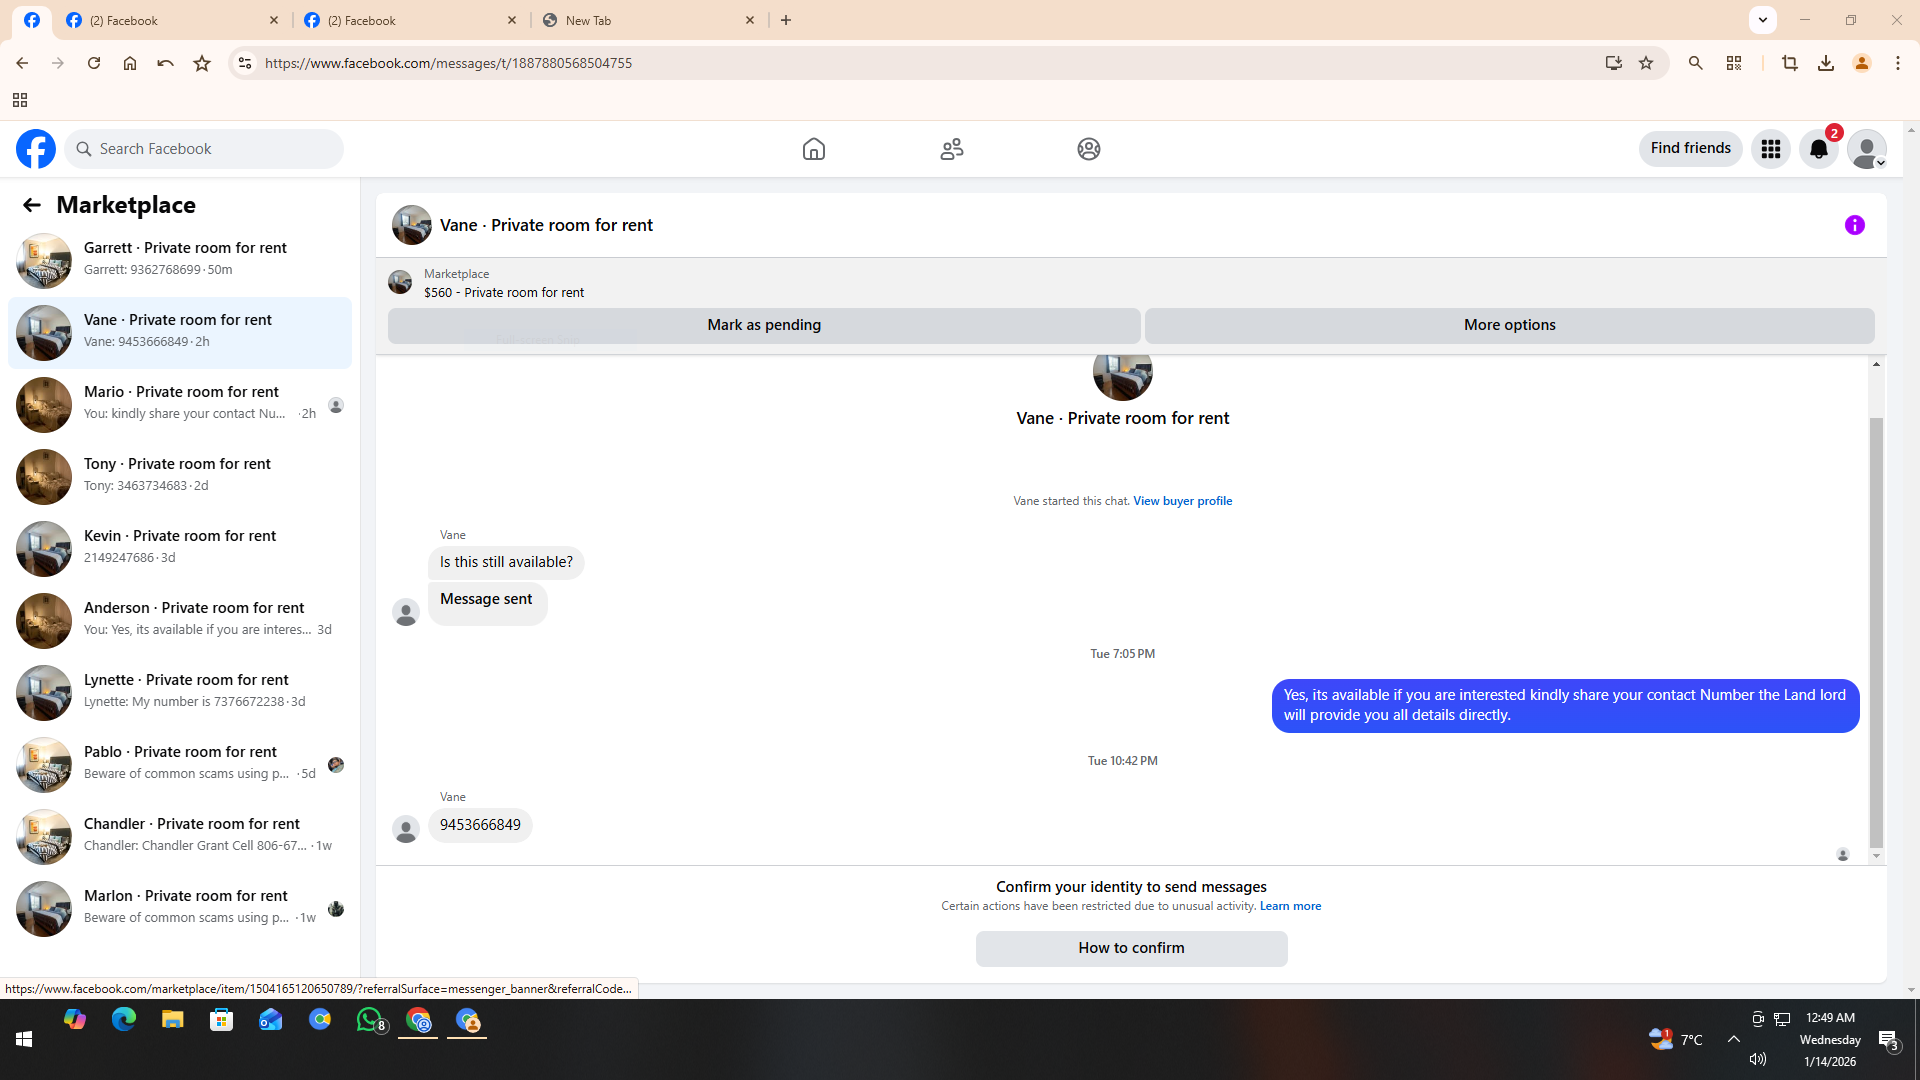Expand the browser tab search dropdown
This screenshot has height=1080, width=1920.
(1762, 20)
